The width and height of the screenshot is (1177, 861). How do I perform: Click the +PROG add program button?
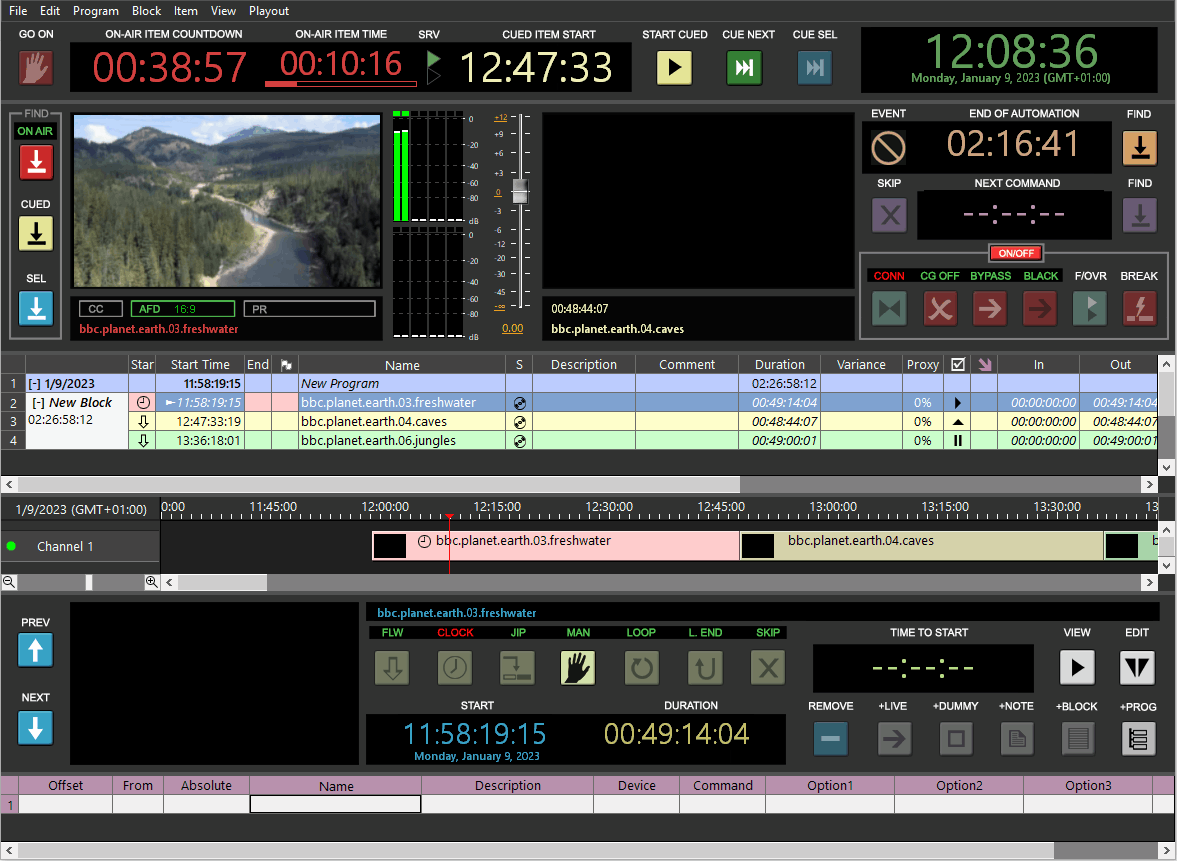click(1139, 739)
